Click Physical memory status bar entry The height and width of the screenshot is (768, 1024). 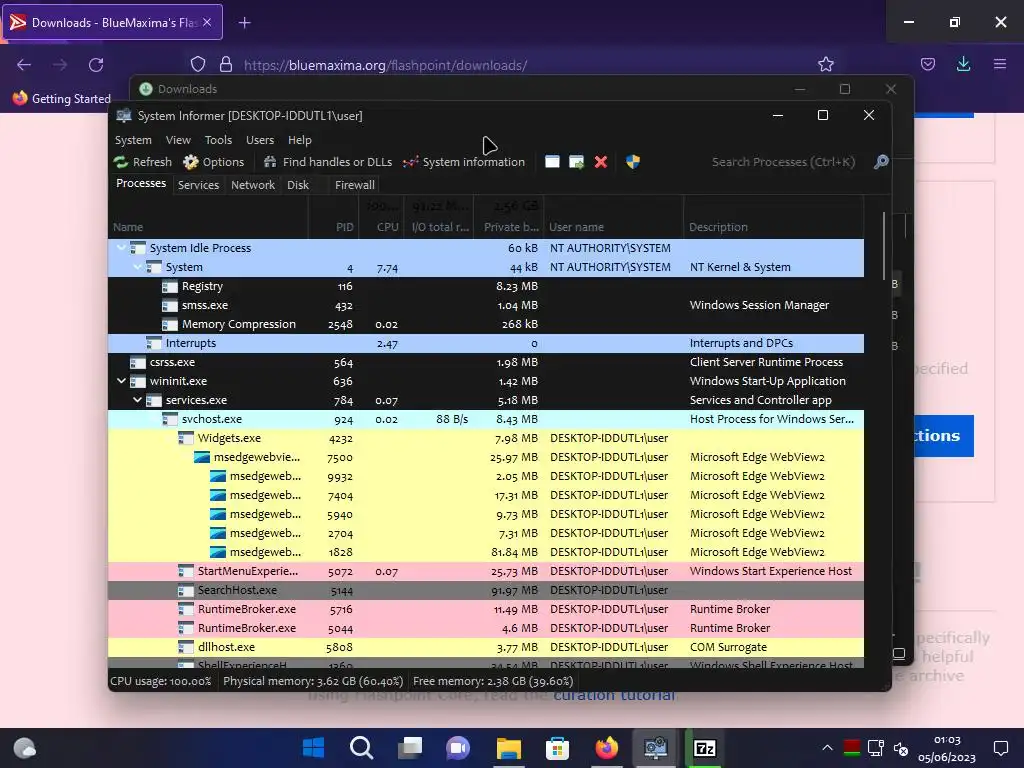pos(313,681)
